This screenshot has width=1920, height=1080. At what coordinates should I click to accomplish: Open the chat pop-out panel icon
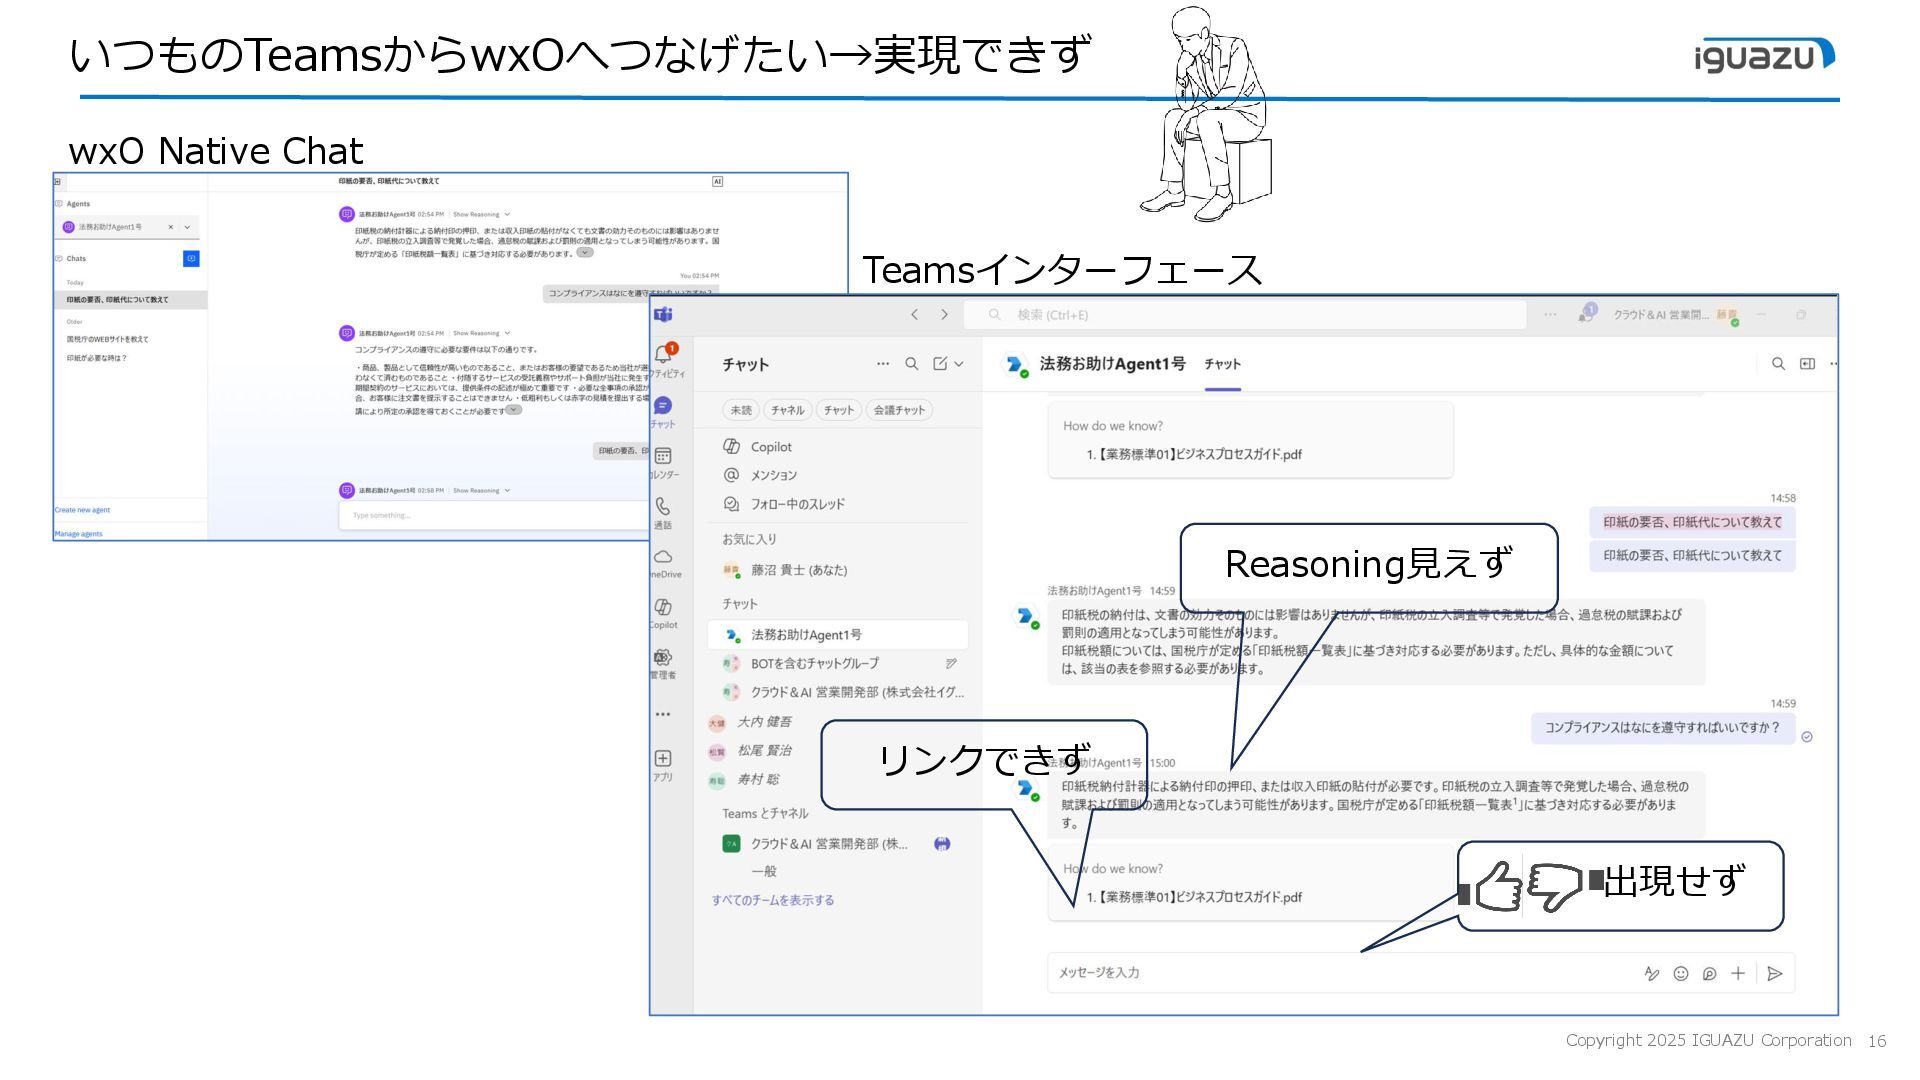[1807, 364]
